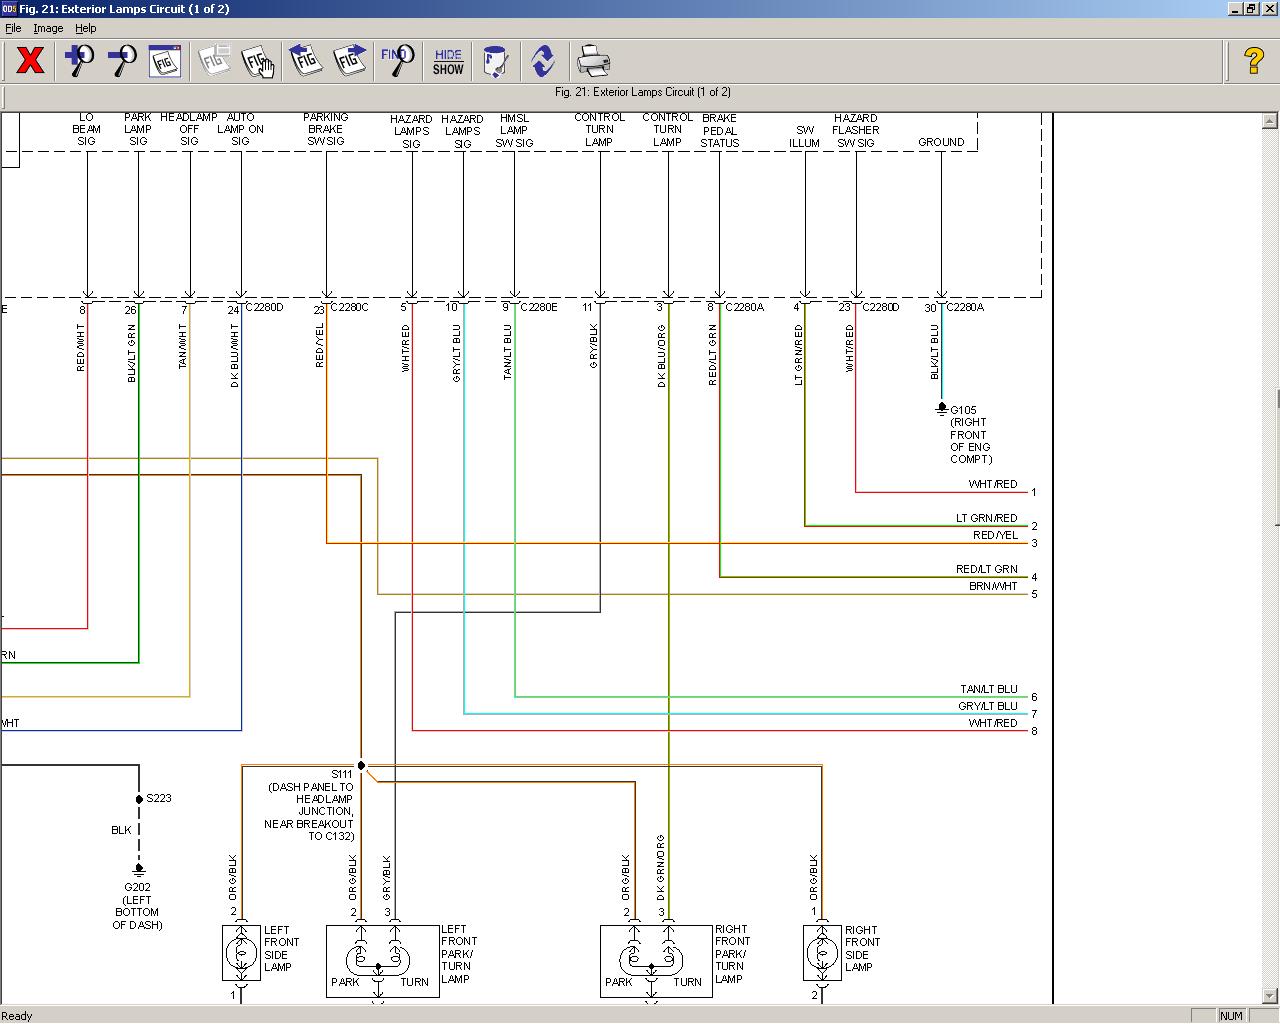Image resolution: width=1280 pixels, height=1024 pixels.
Task: Open the Find search tool
Action: tap(397, 61)
